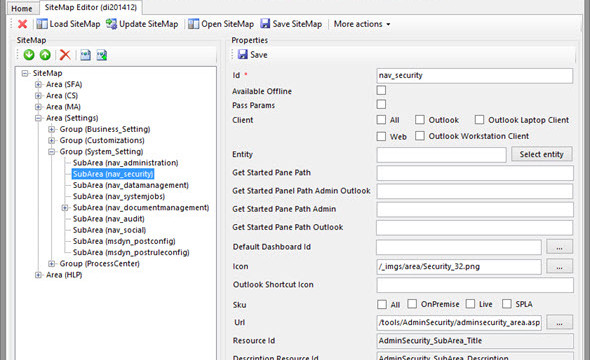Image resolution: width=590 pixels, height=360 pixels.
Task: Check the Client All checkbox
Action: pos(381,120)
